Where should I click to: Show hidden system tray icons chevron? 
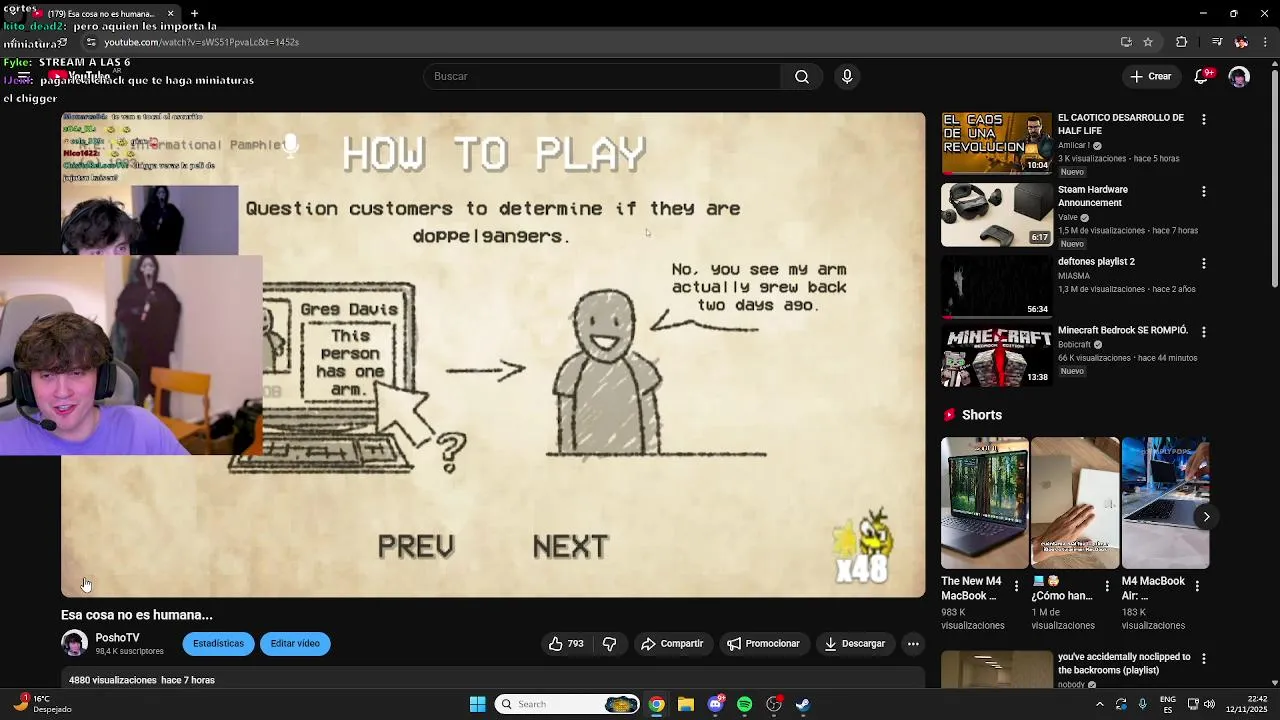click(1099, 704)
